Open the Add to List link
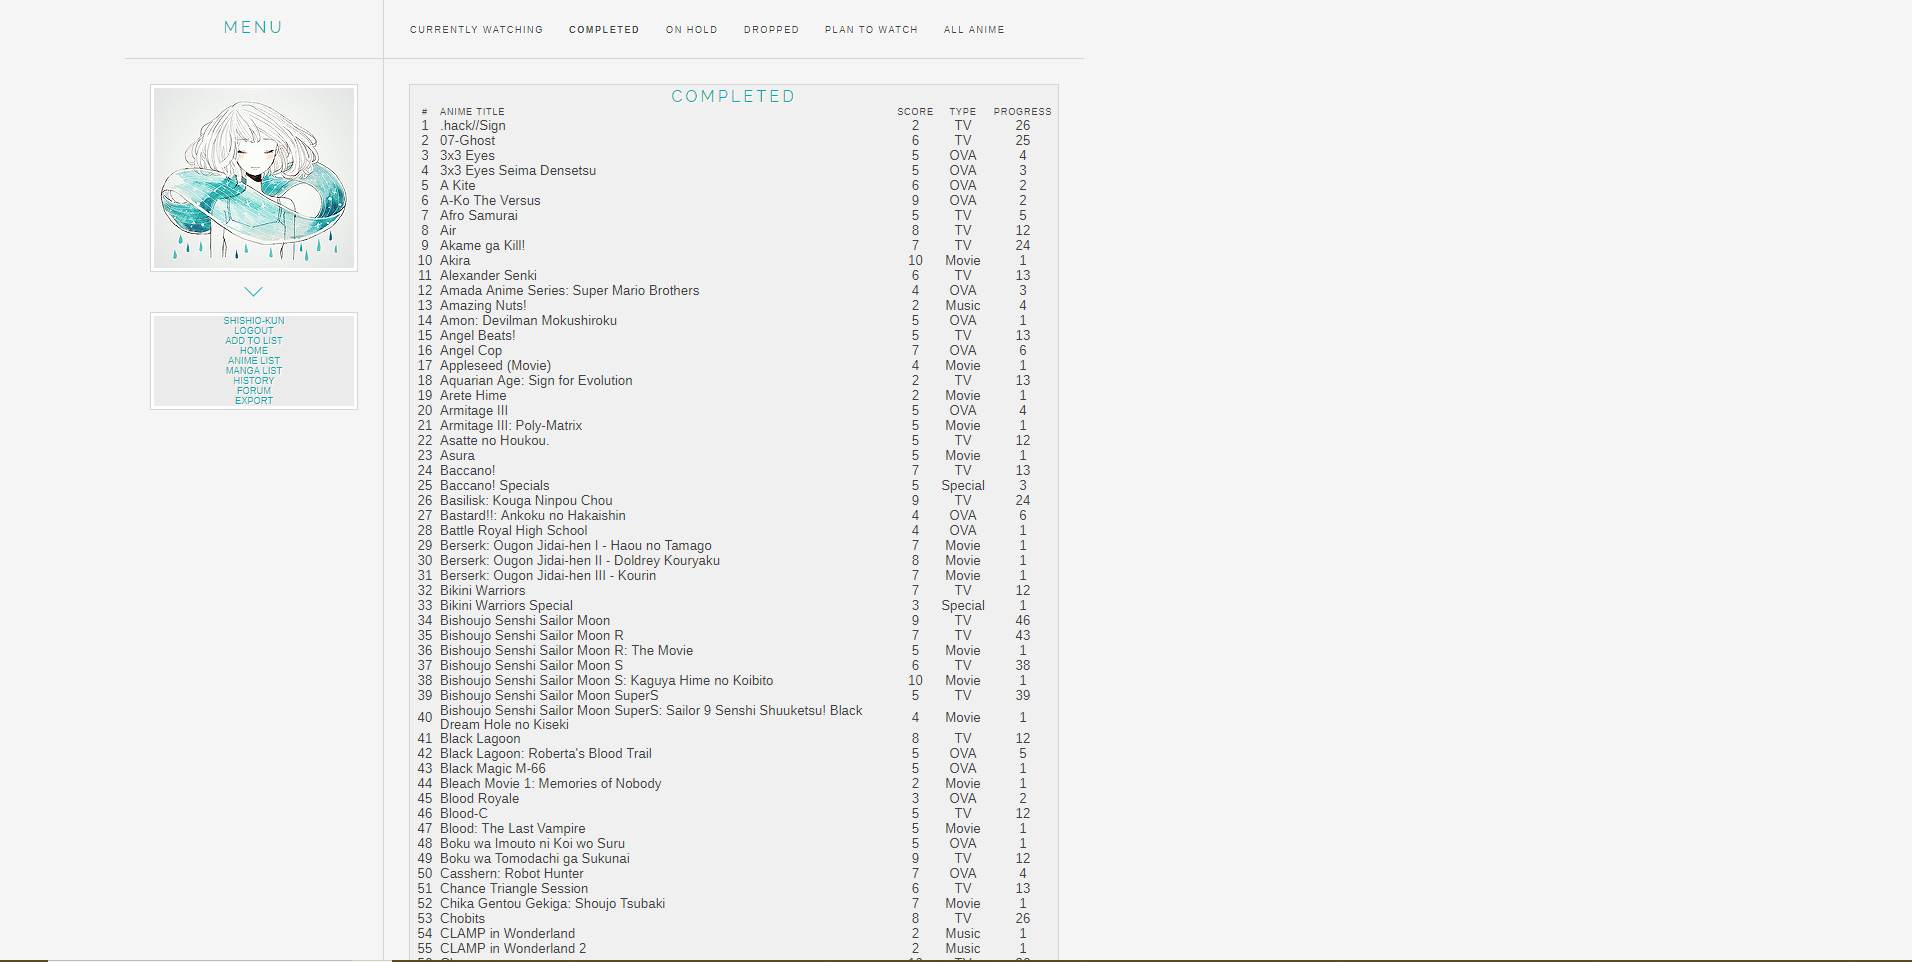This screenshot has width=1912, height=962. (254, 341)
